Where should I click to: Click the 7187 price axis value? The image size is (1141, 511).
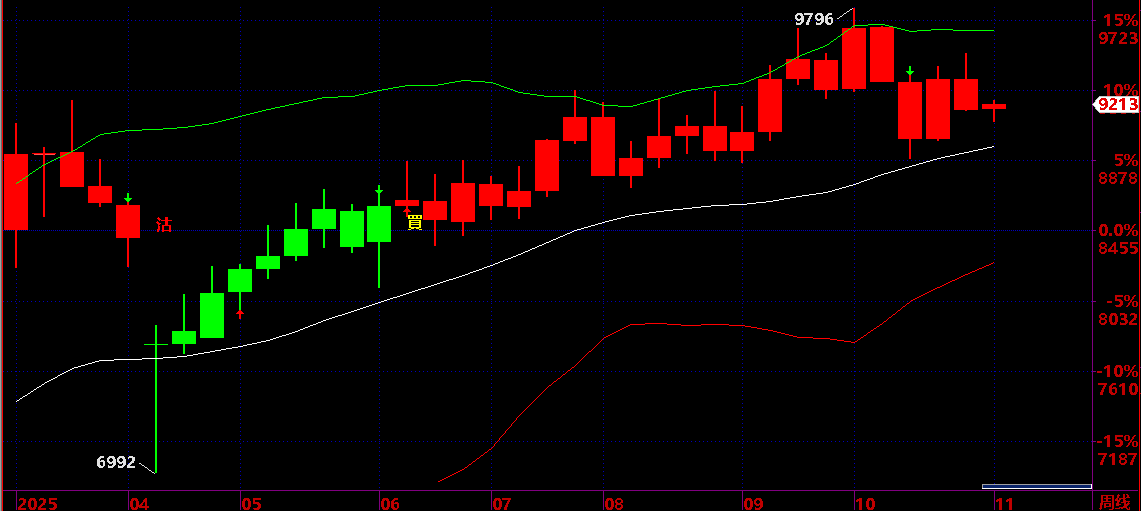click(x=1120, y=460)
